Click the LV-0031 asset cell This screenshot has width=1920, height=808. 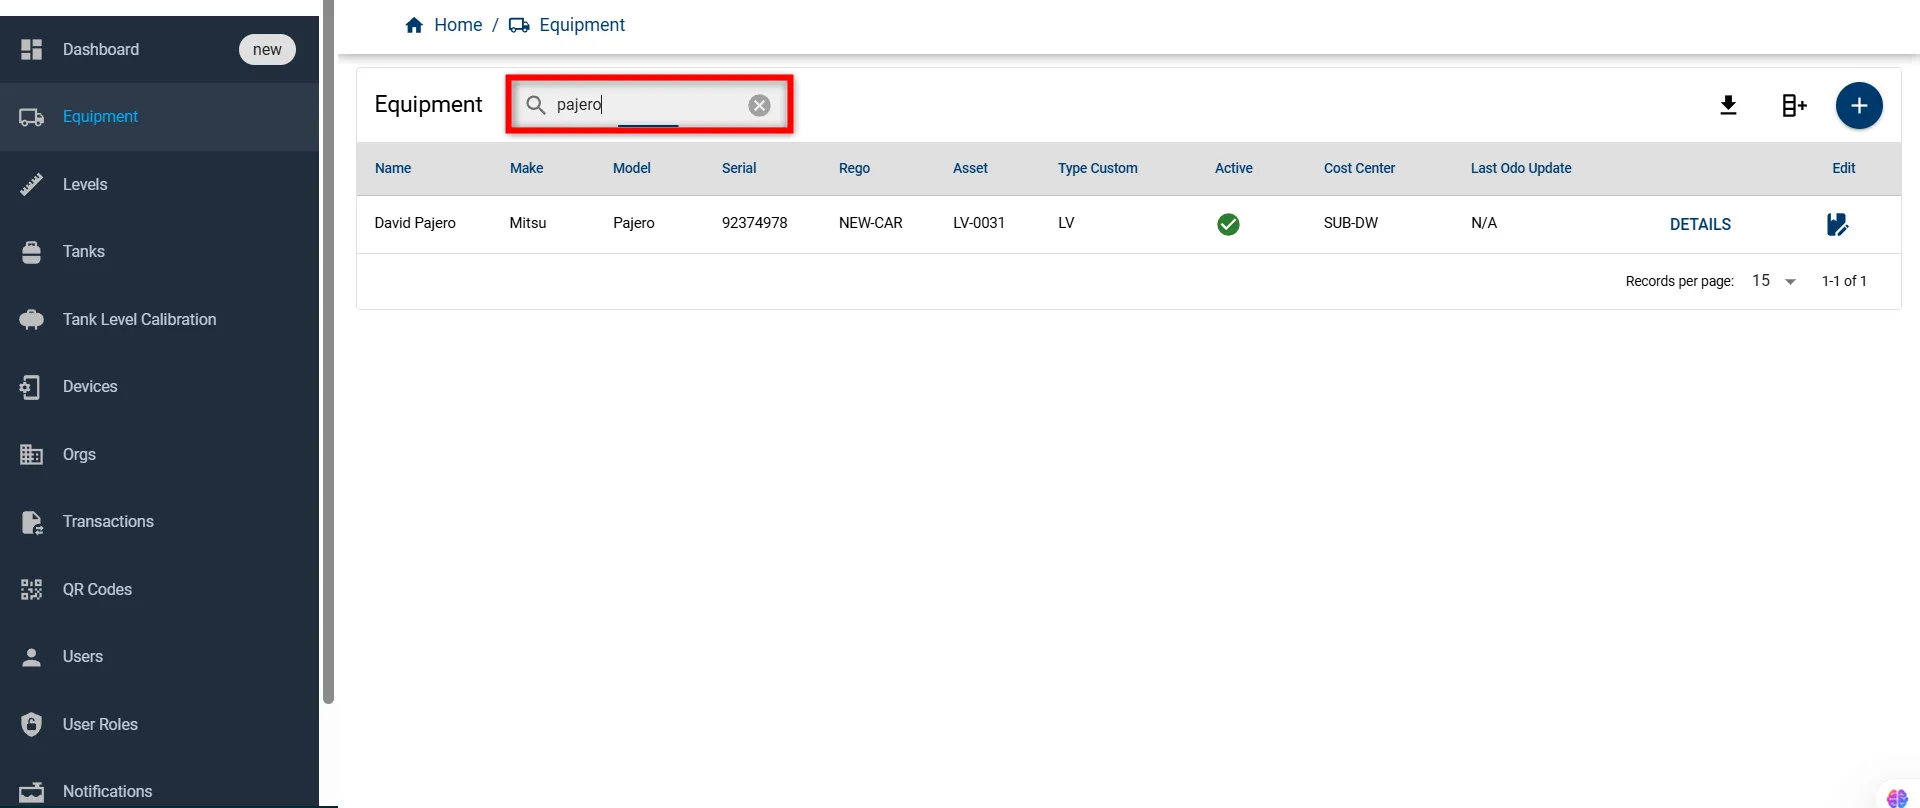(x=979, y=223)
